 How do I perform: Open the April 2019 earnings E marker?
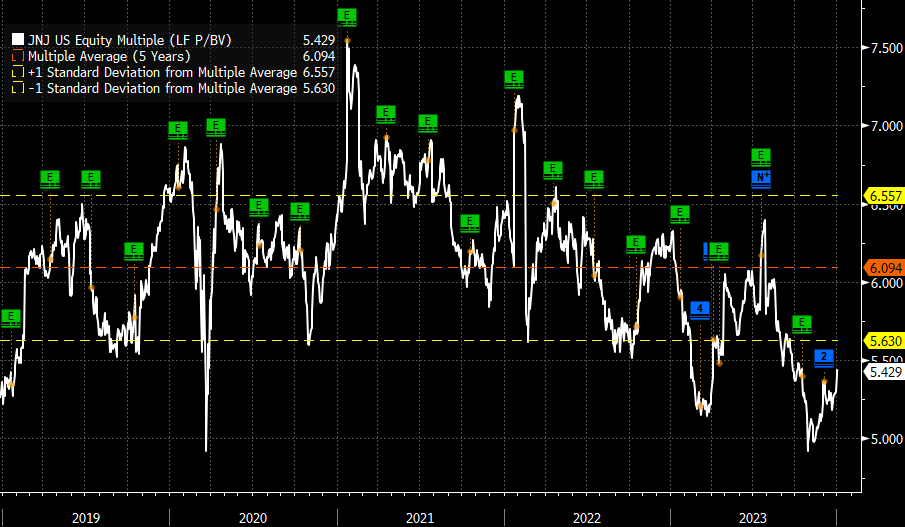tap(50, 180)
